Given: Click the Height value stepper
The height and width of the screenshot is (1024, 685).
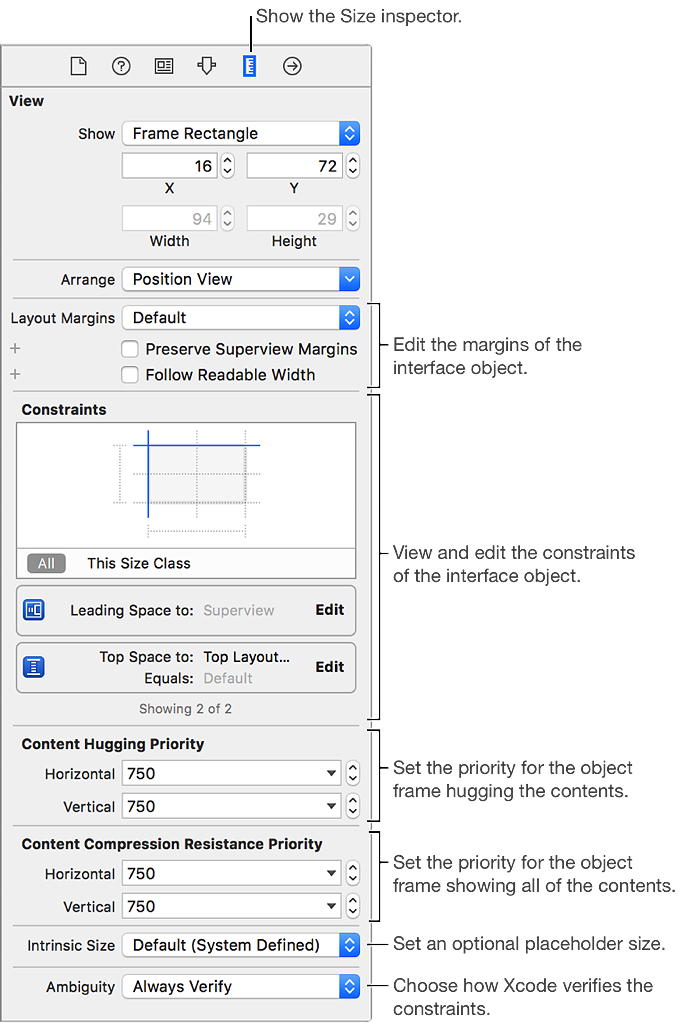Looking at the screenshot, I should [x=353, y=218].
